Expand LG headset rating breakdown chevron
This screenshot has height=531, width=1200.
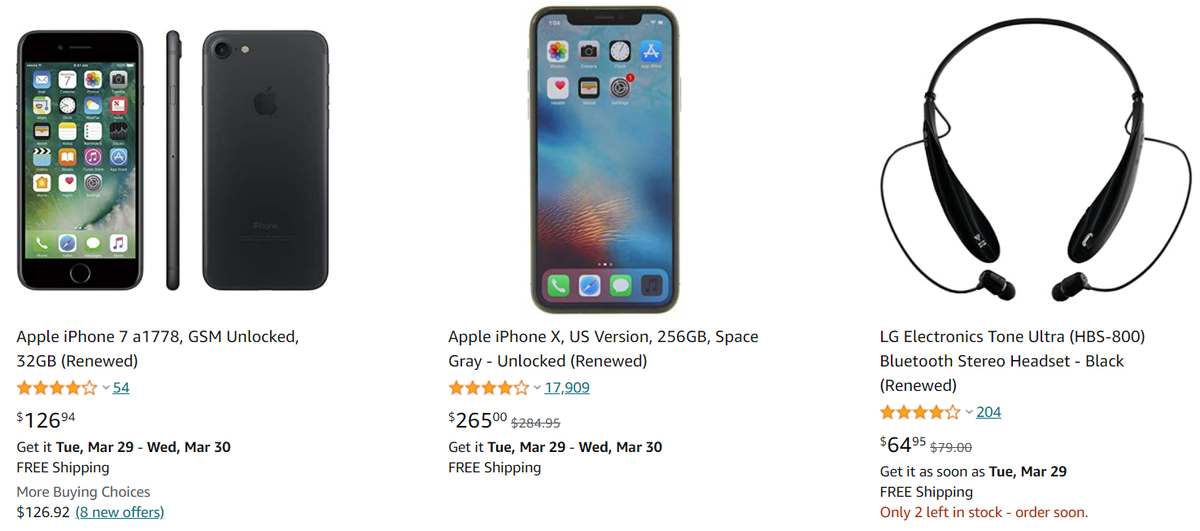point(968,412)
